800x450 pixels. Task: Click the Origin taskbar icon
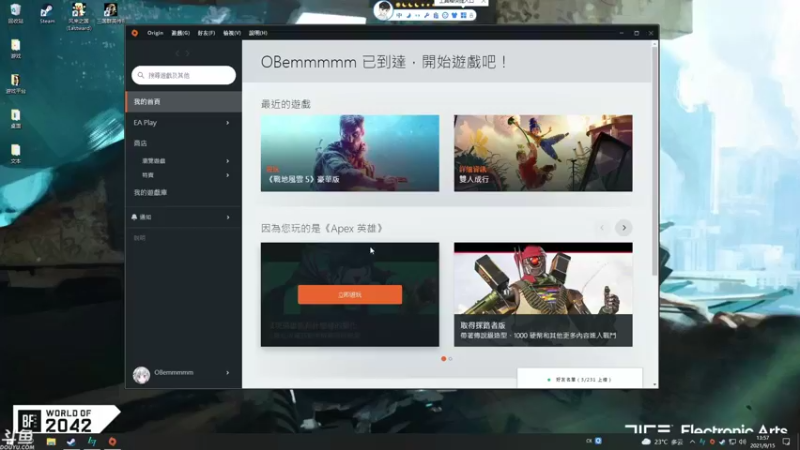[112, 441]
